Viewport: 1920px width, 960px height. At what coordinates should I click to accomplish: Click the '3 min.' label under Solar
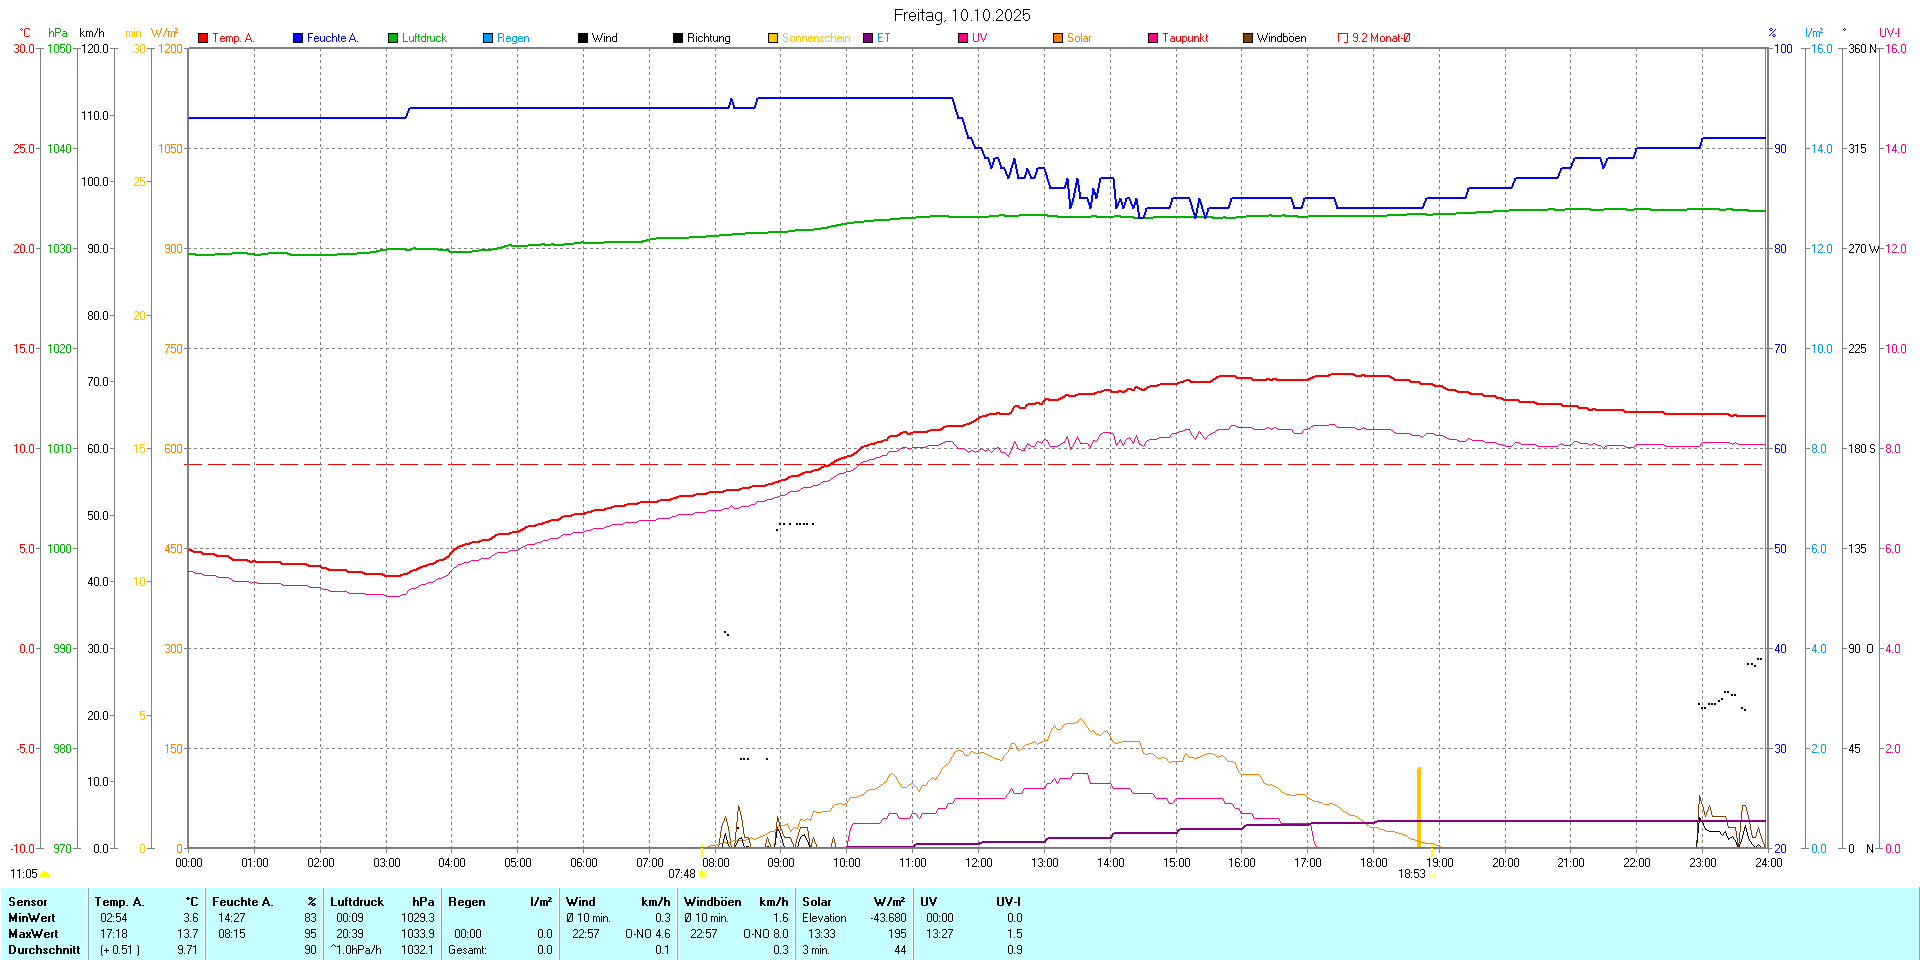816,950
